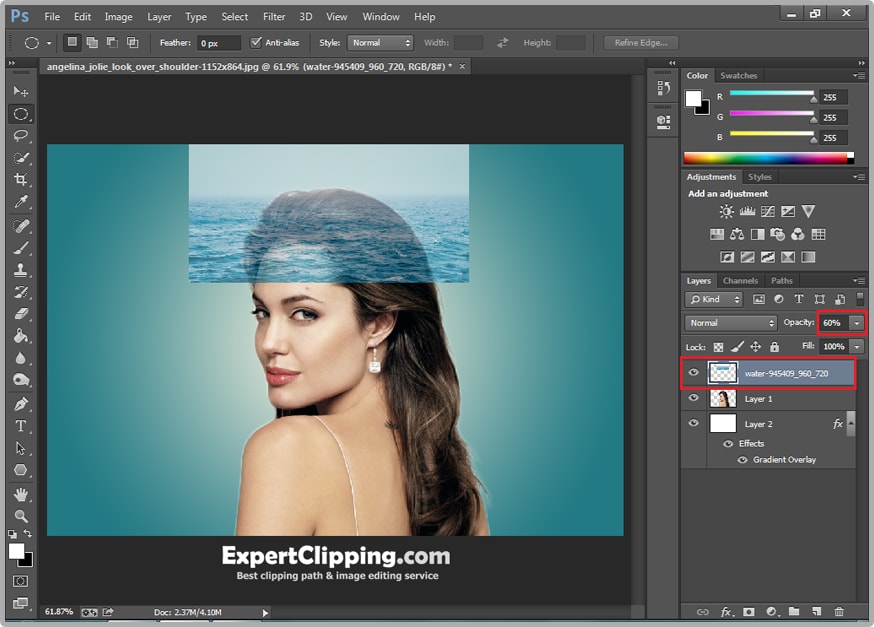Toggle visibility of Layer 1
This screenshot has width=874, height=627.
coord(693,398)
